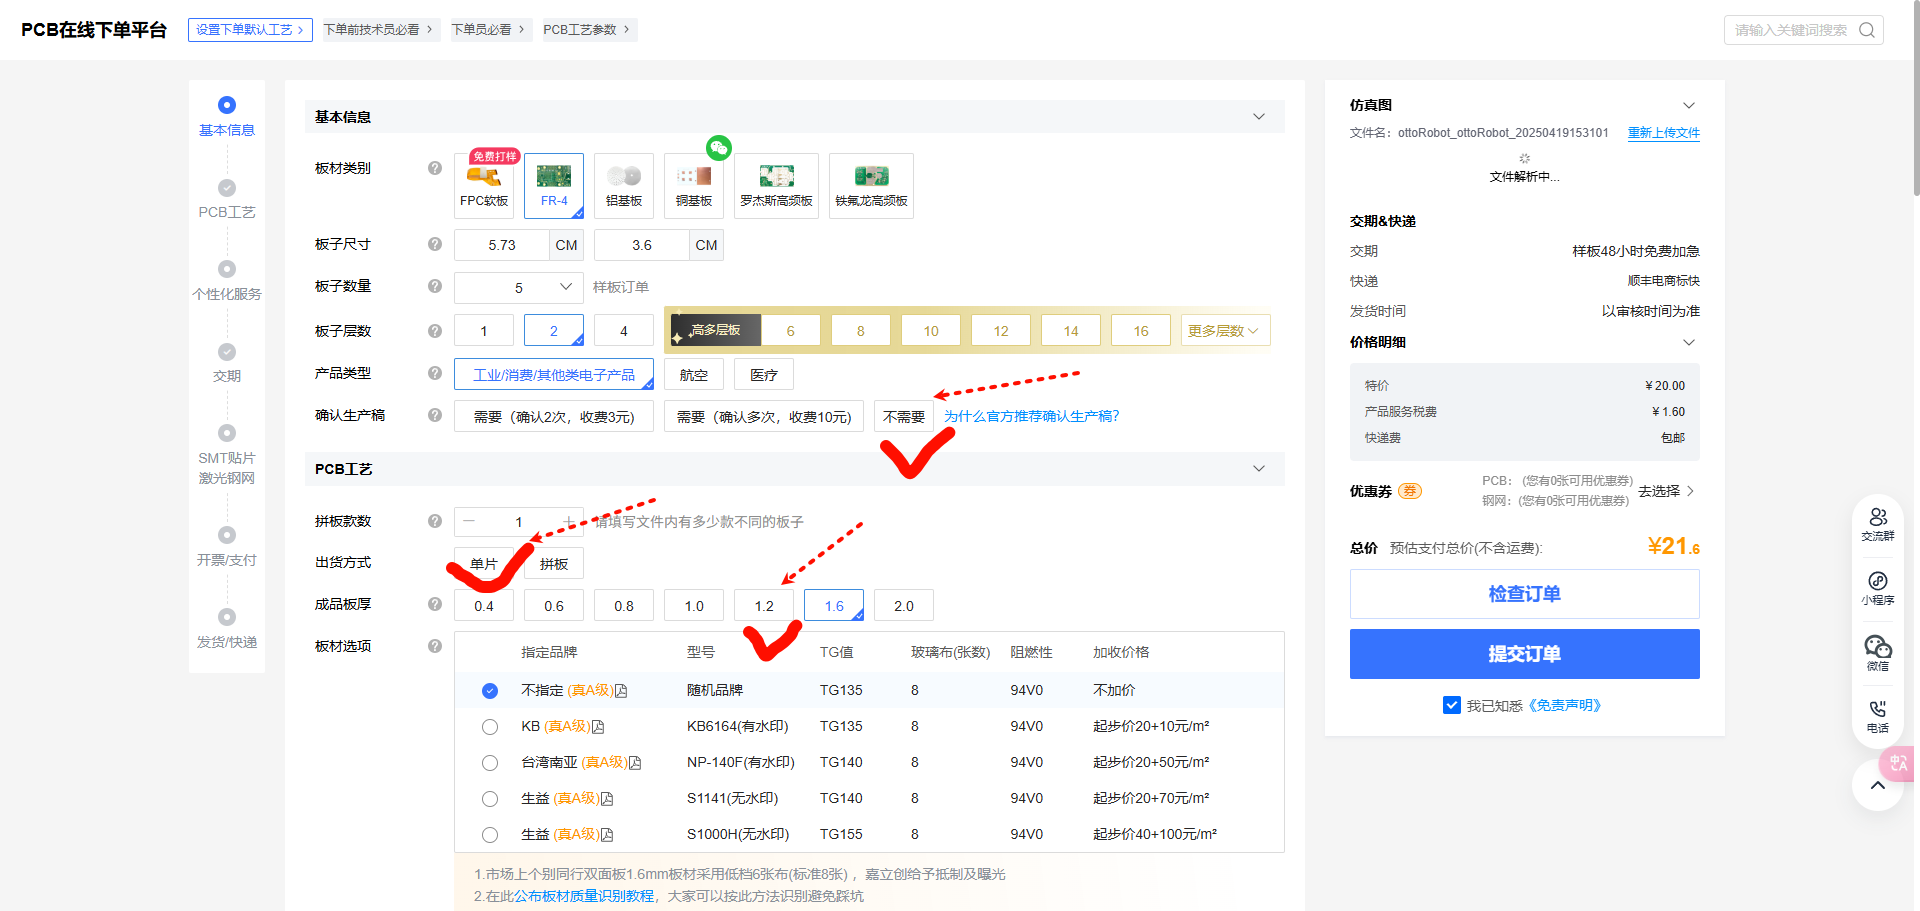Open help icon beside 板材类别
The width and height of the screenshot is (1920, 911).
(x=435, y=168)
